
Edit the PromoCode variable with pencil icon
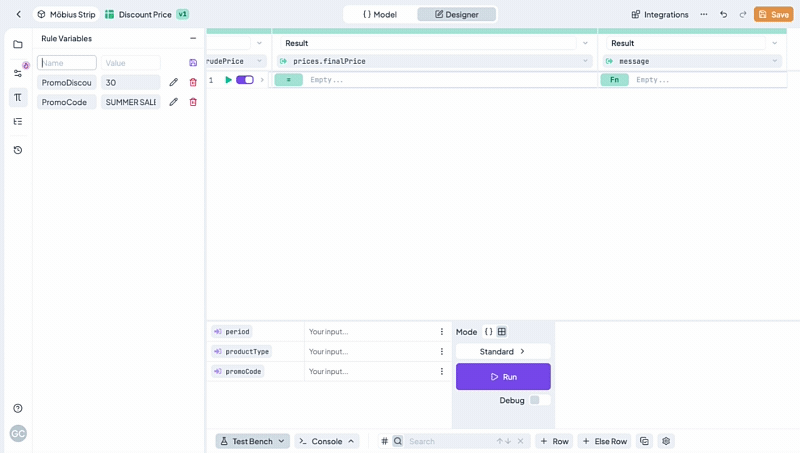tap(173, 102)
